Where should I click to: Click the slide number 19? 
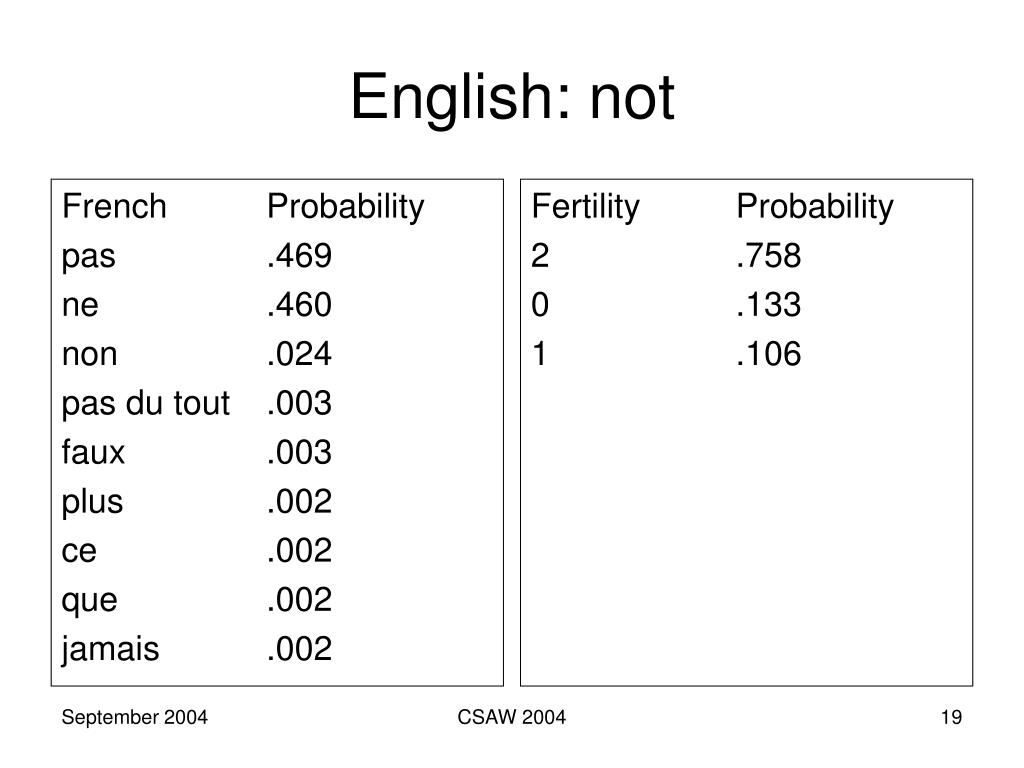[x=951, y=717]
